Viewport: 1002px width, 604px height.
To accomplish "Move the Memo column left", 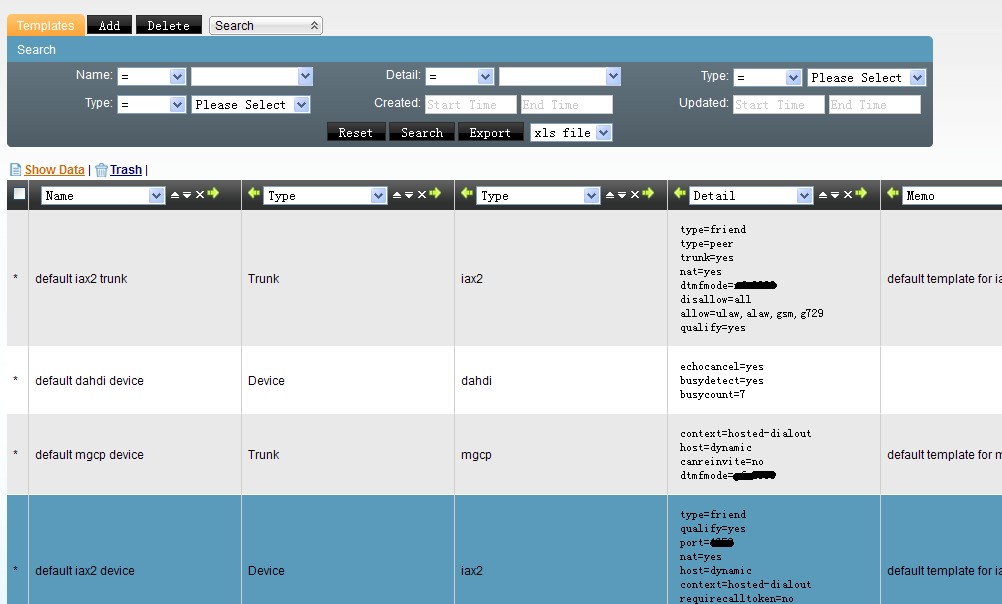I will pyautogui.click(x=893, y=194).
